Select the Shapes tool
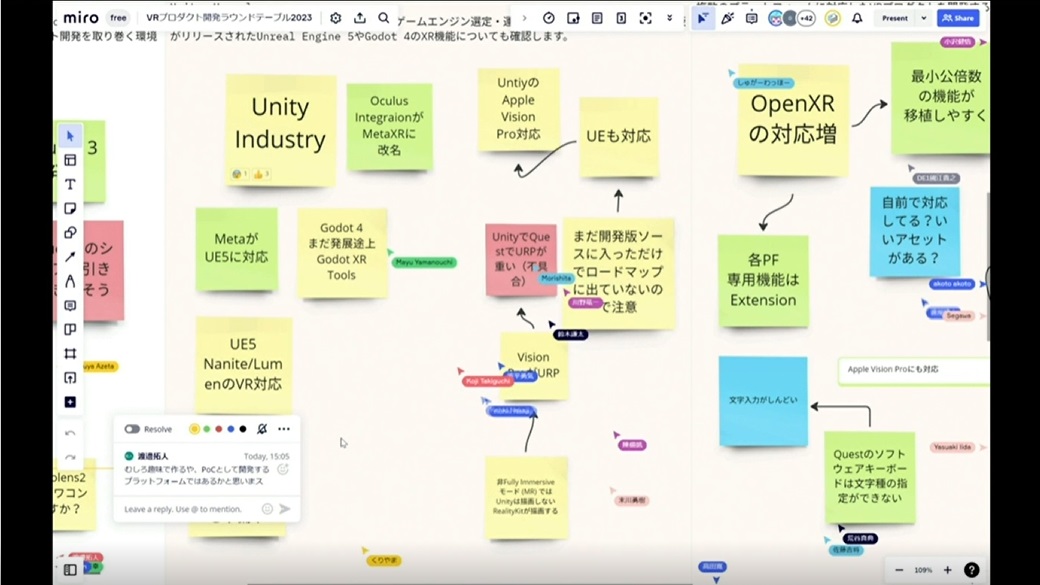This screenshot has width=1040, height=585. click(x=70, y=233)
